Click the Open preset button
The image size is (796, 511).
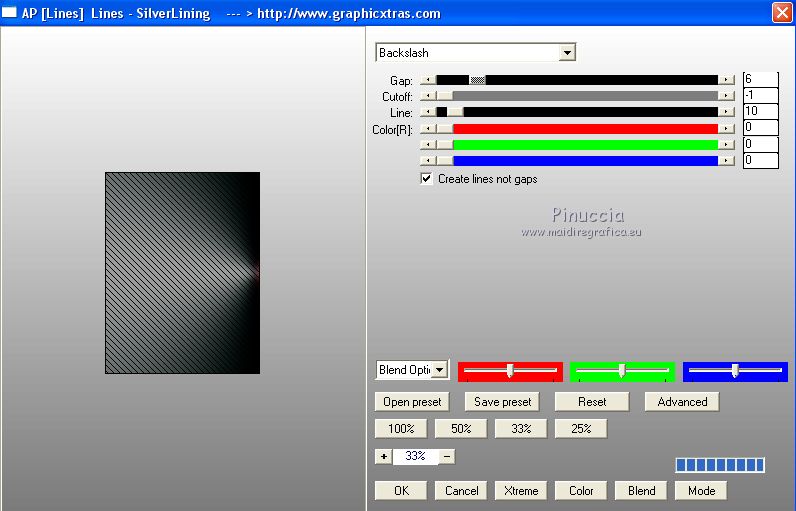412,402
